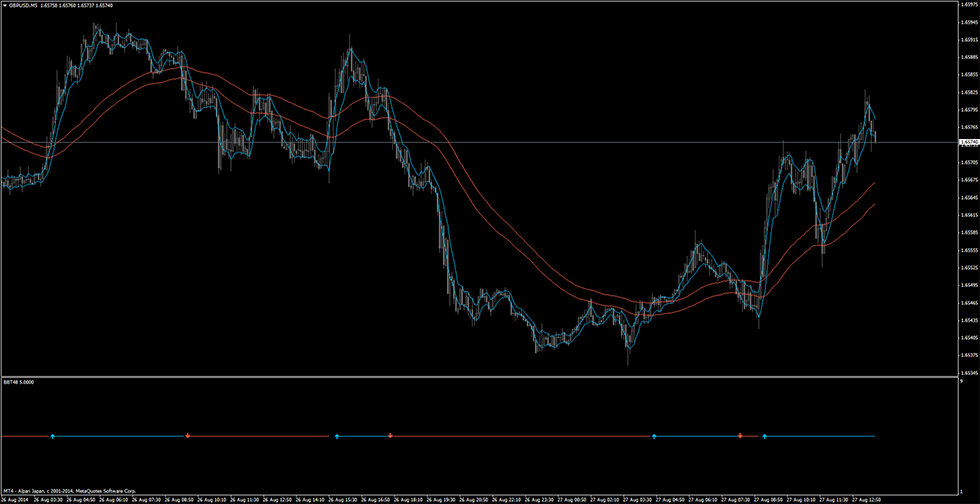Click blue up arrow near 27 Aug 08:50
Viewport: 980px width, 504px height.
(765, 436)
